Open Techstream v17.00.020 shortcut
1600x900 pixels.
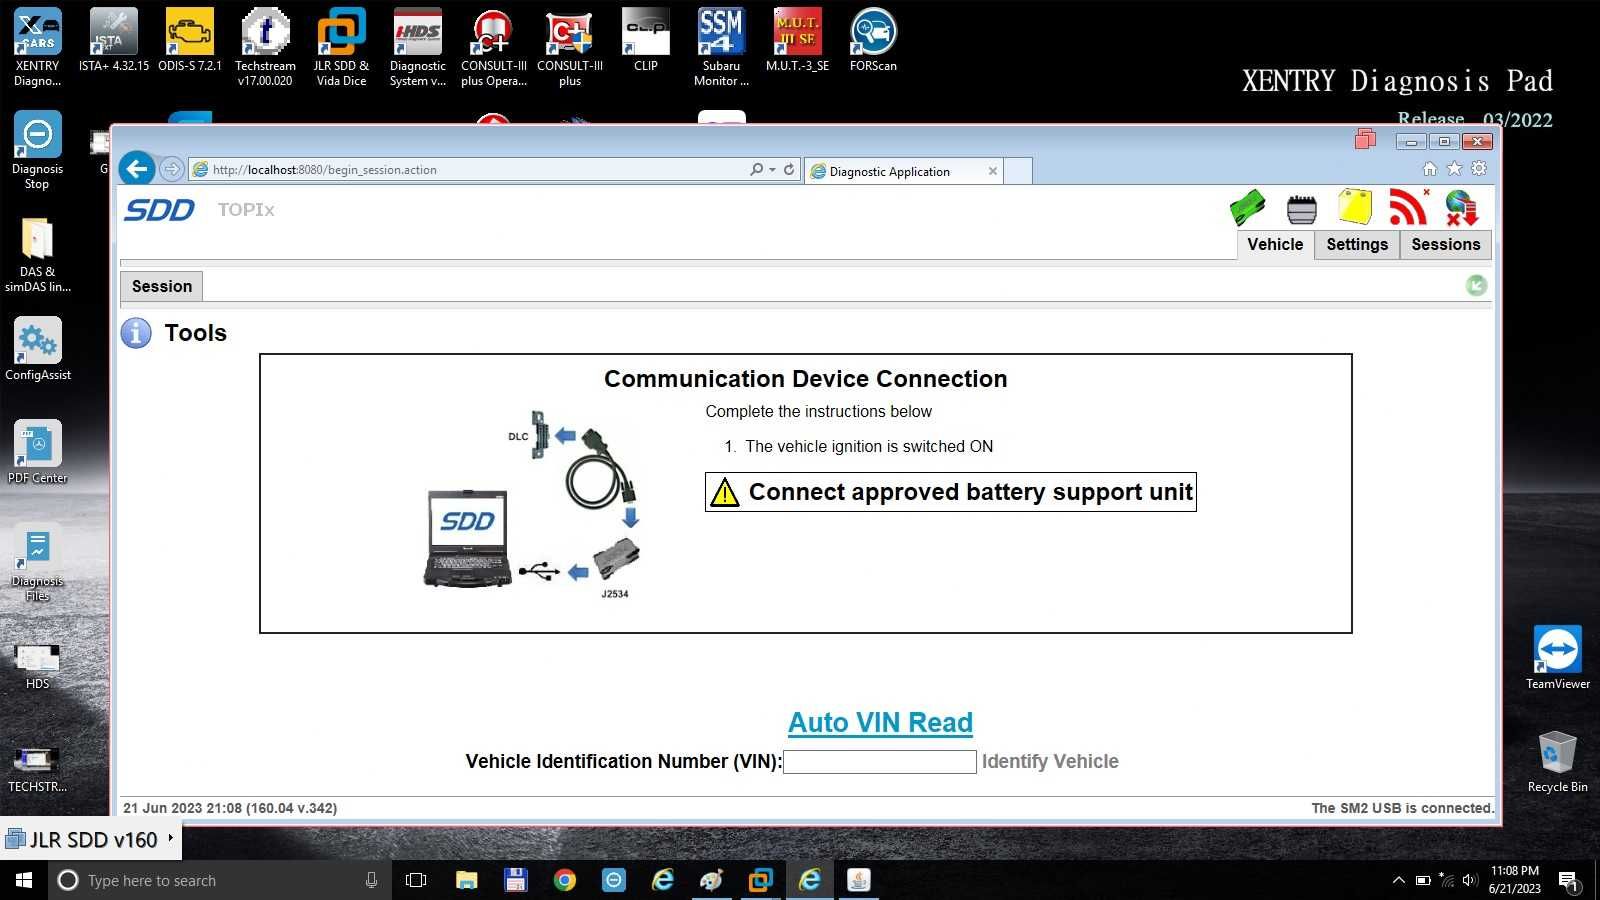[x=265, y=47]
